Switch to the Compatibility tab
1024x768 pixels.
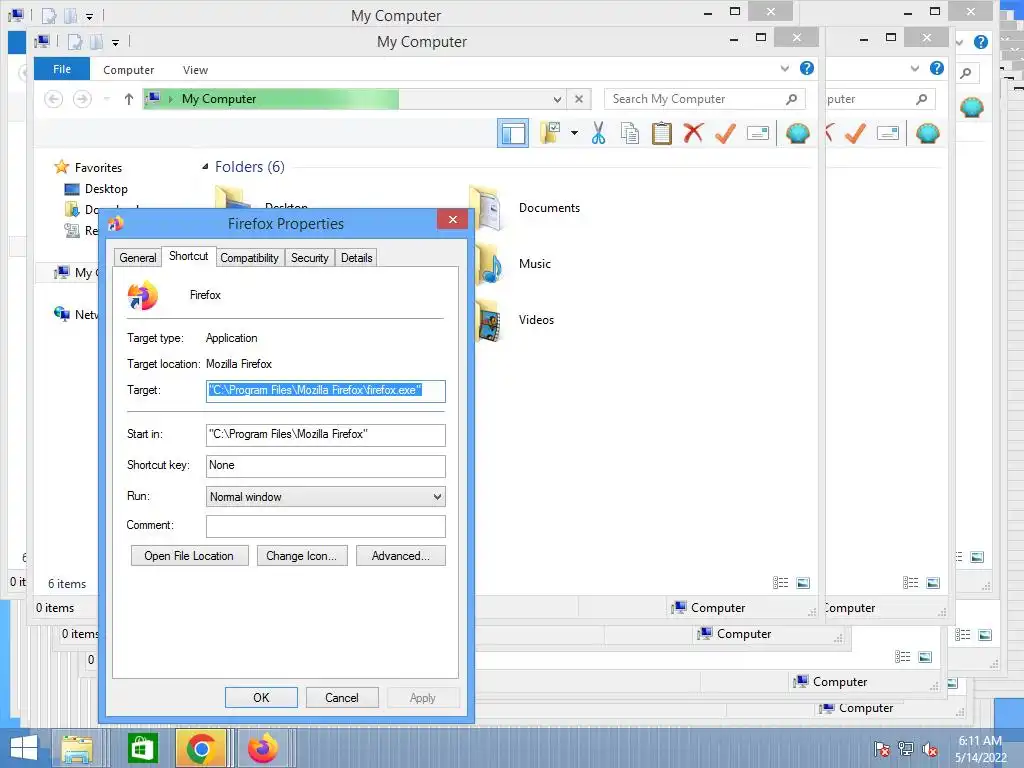coord(249,258)
